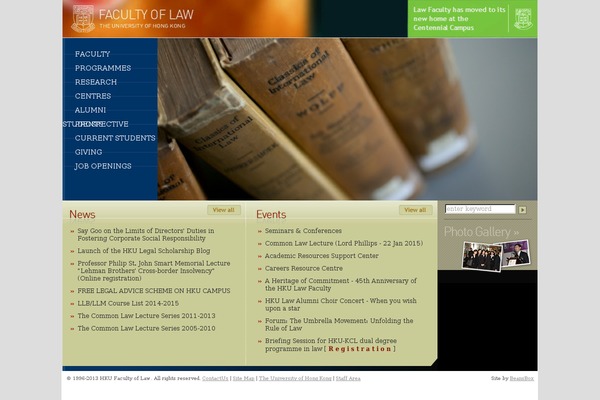Open the CENTRES menu item

click(x=93, y=96)
